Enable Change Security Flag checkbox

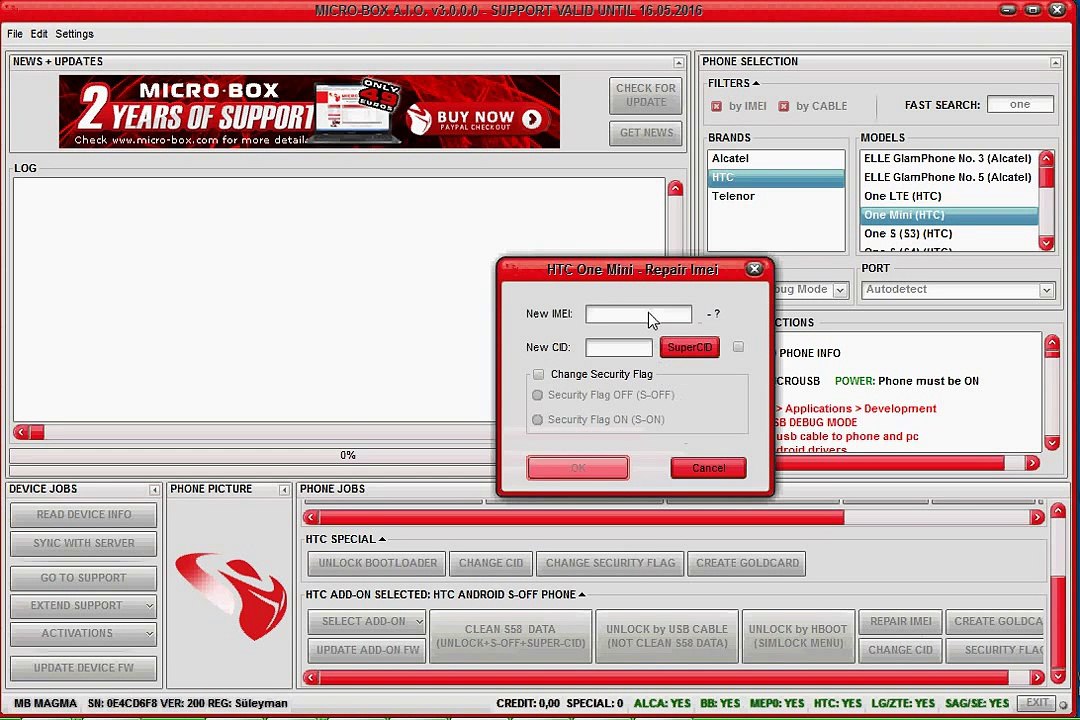pyautogui.click(x=539, y=374)
